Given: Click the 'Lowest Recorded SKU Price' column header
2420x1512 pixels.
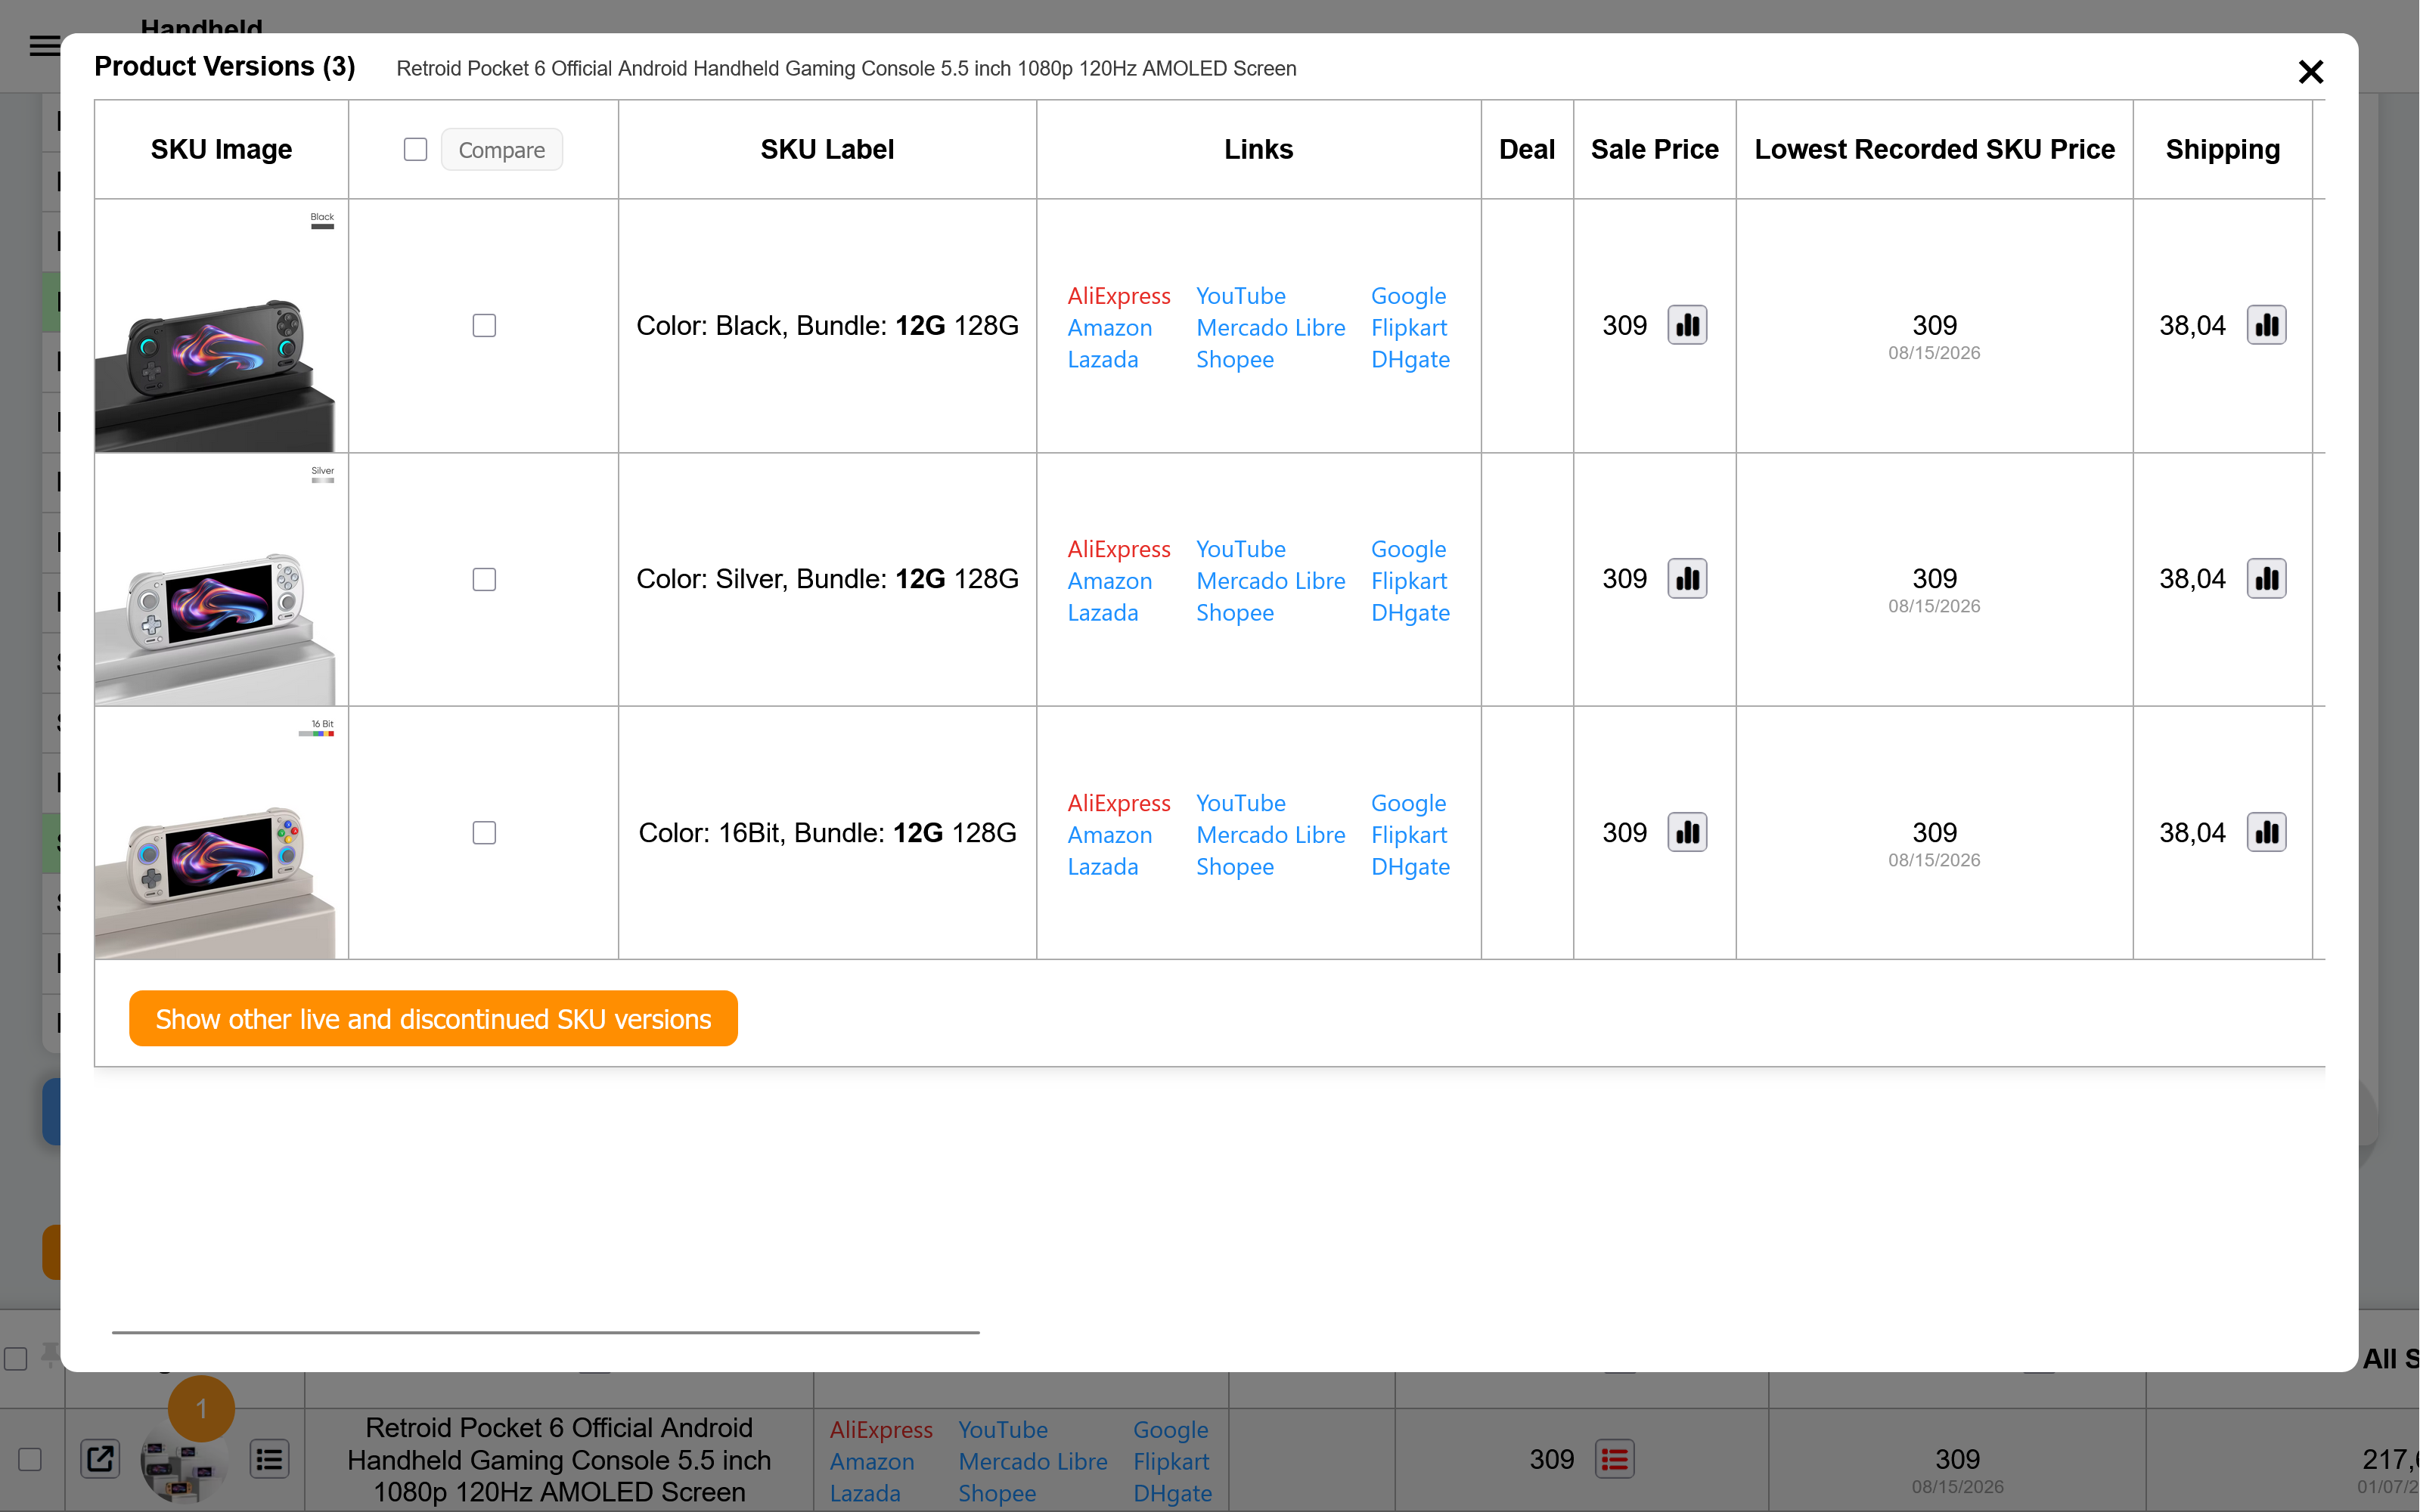Looking at the screenshot, I should (1934, 150).
